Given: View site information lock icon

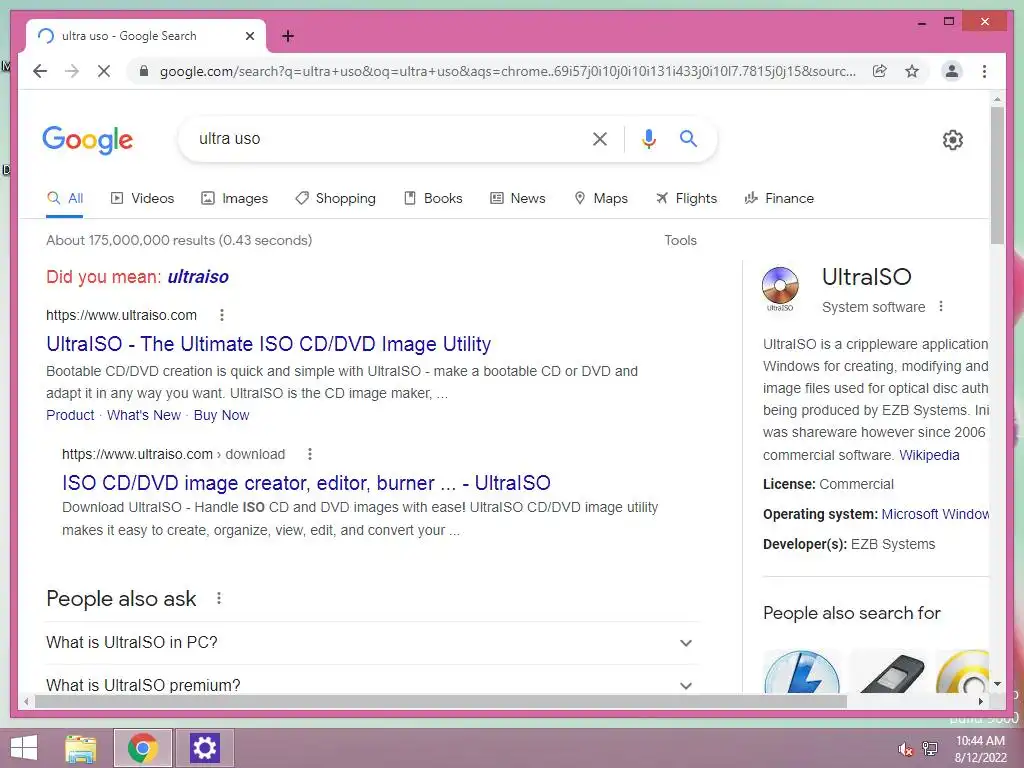Looking at the screenshot, I should 144,71.
